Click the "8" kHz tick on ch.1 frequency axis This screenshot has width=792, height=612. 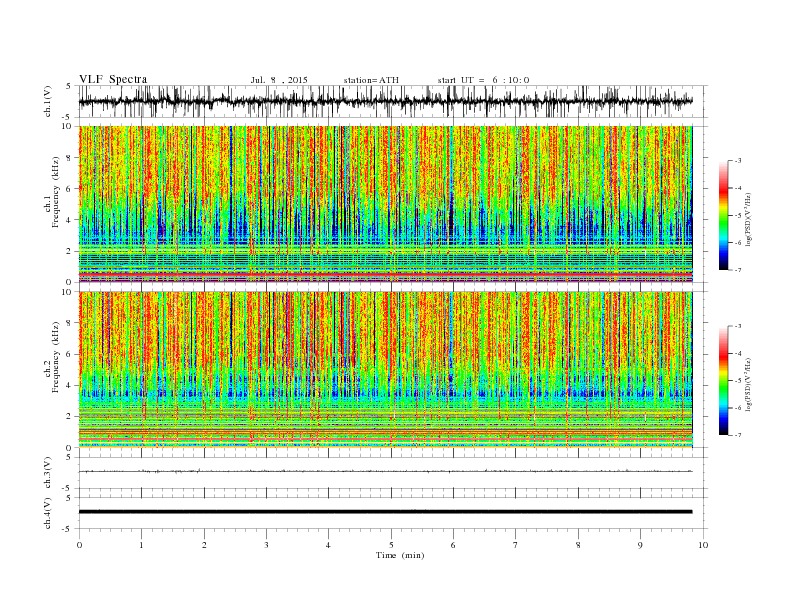point(70,157)
